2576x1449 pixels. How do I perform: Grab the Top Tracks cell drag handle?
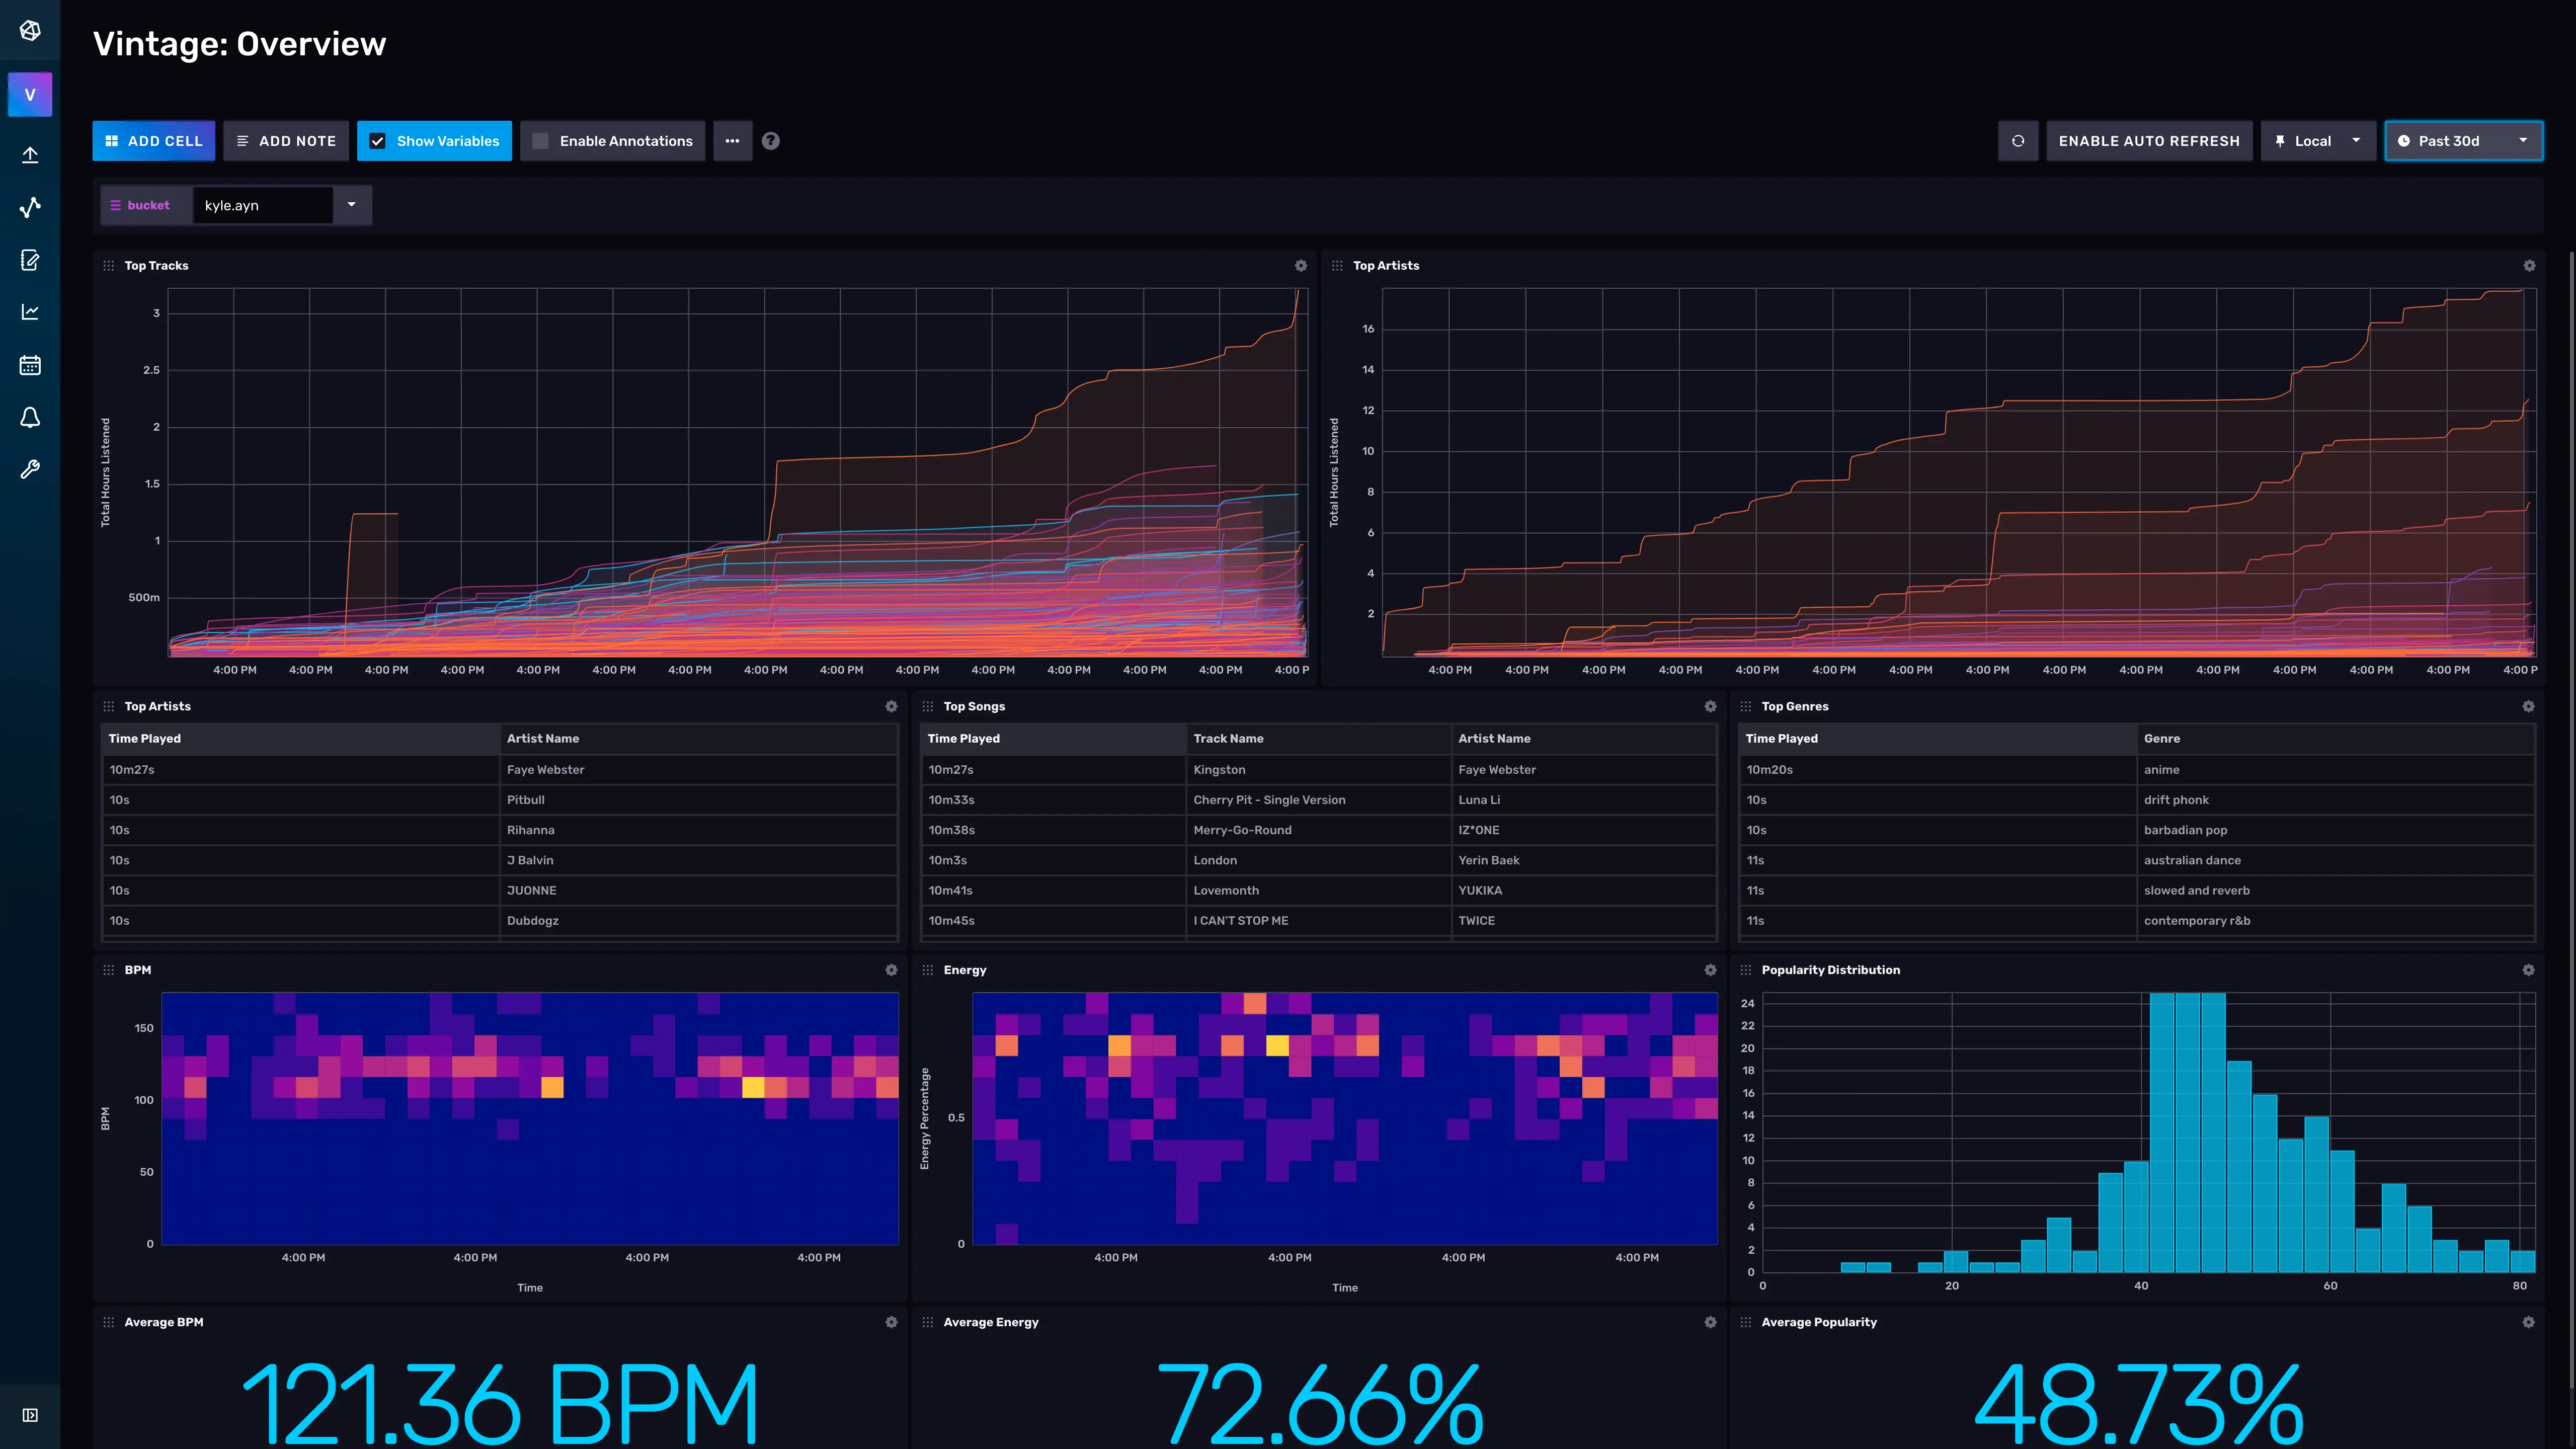click(109, 266)
